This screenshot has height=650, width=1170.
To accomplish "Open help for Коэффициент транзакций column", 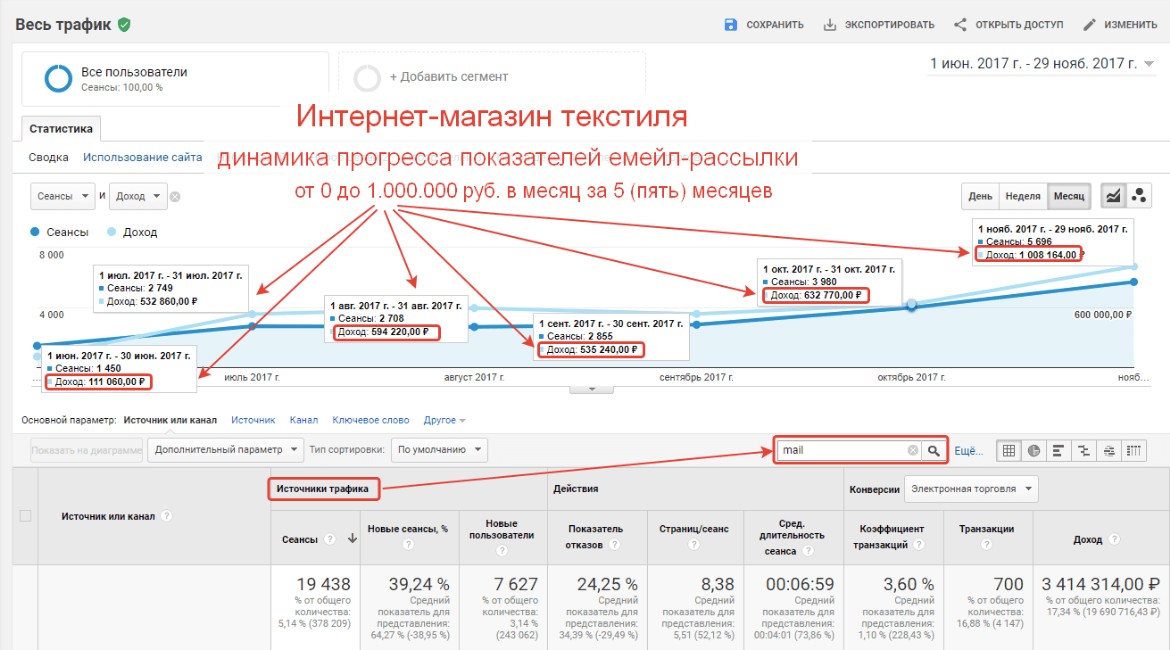I will (x=919, y=545).
